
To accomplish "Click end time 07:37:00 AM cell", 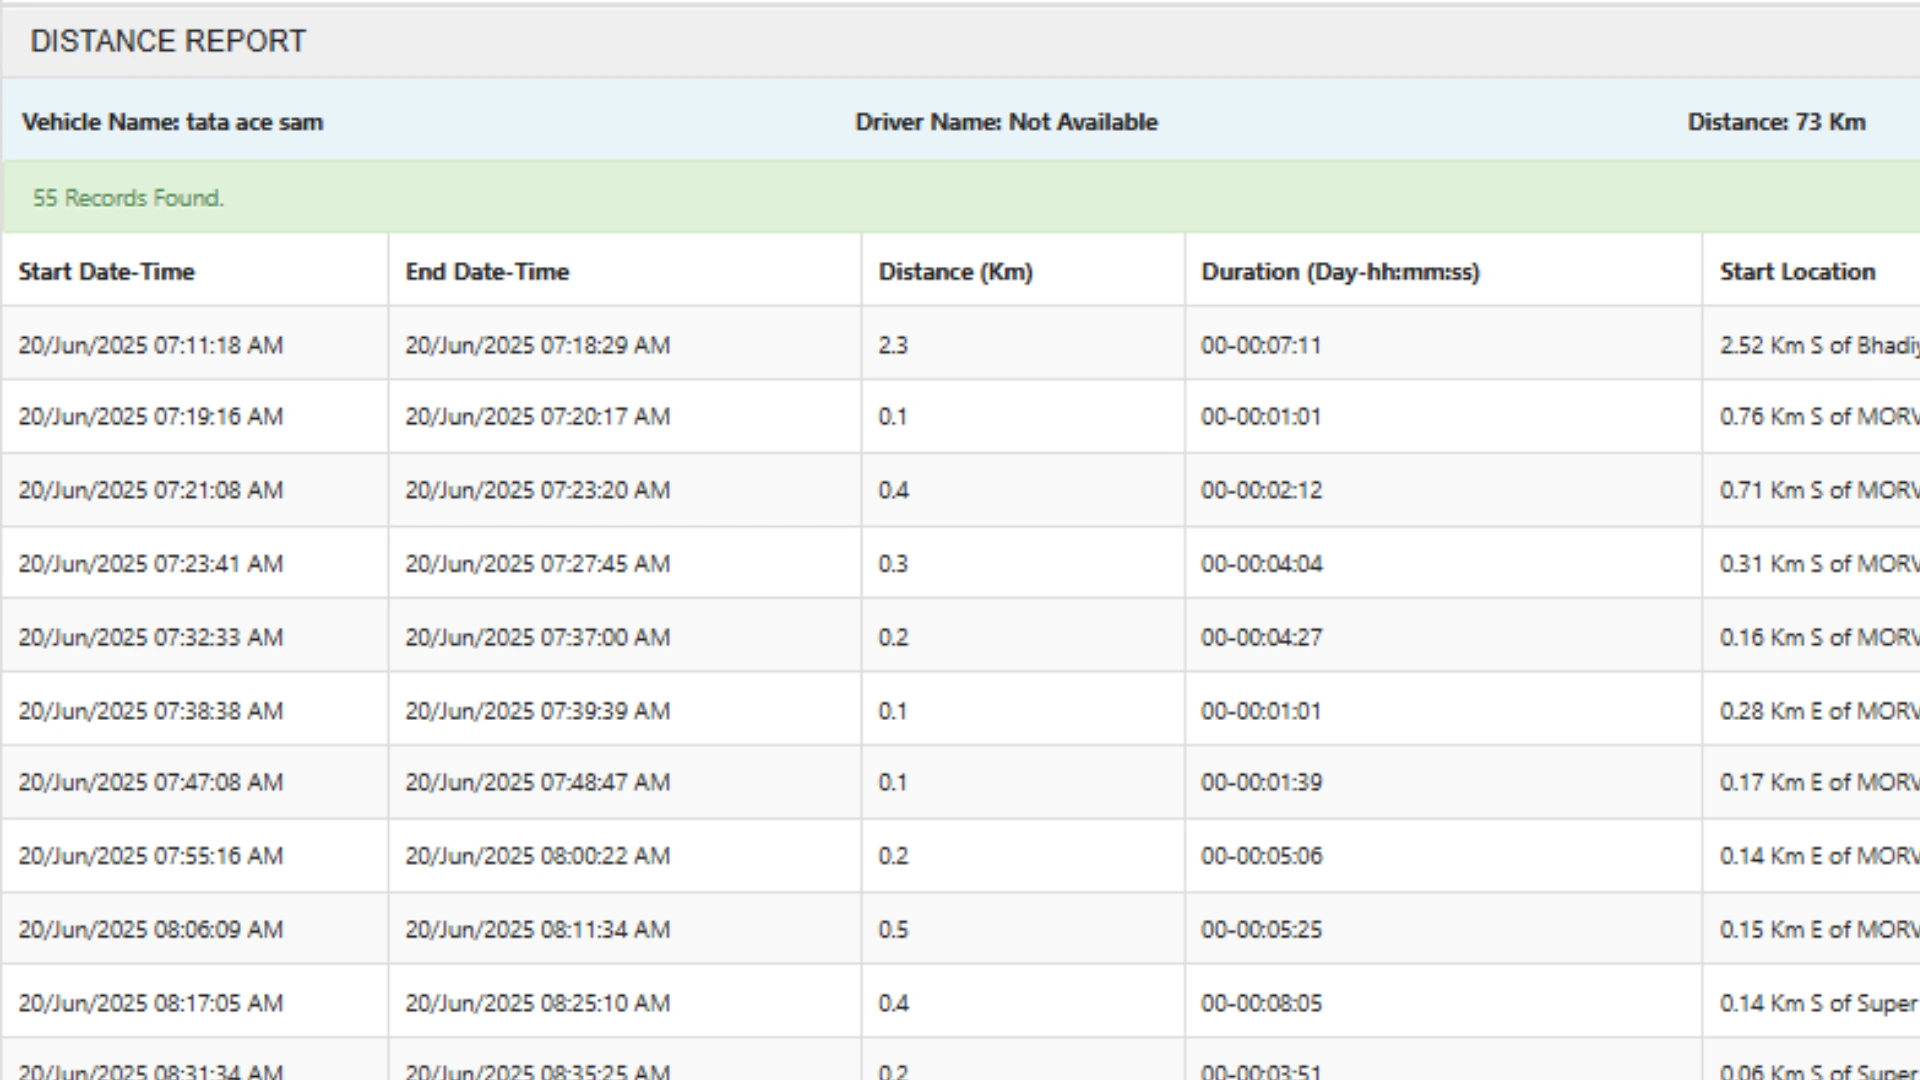I will tap(537, 638).
